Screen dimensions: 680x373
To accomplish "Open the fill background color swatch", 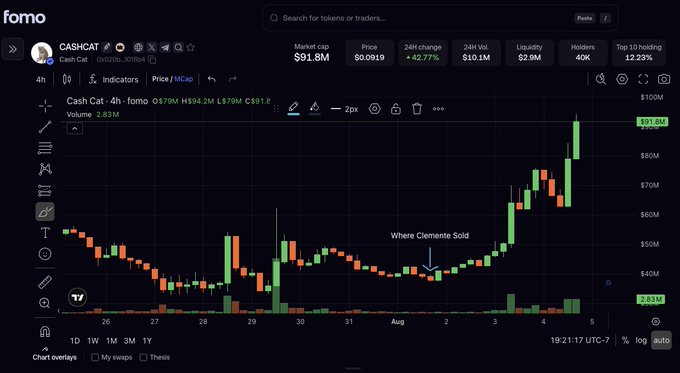I will pyautogui.click(x=315, y=108).
